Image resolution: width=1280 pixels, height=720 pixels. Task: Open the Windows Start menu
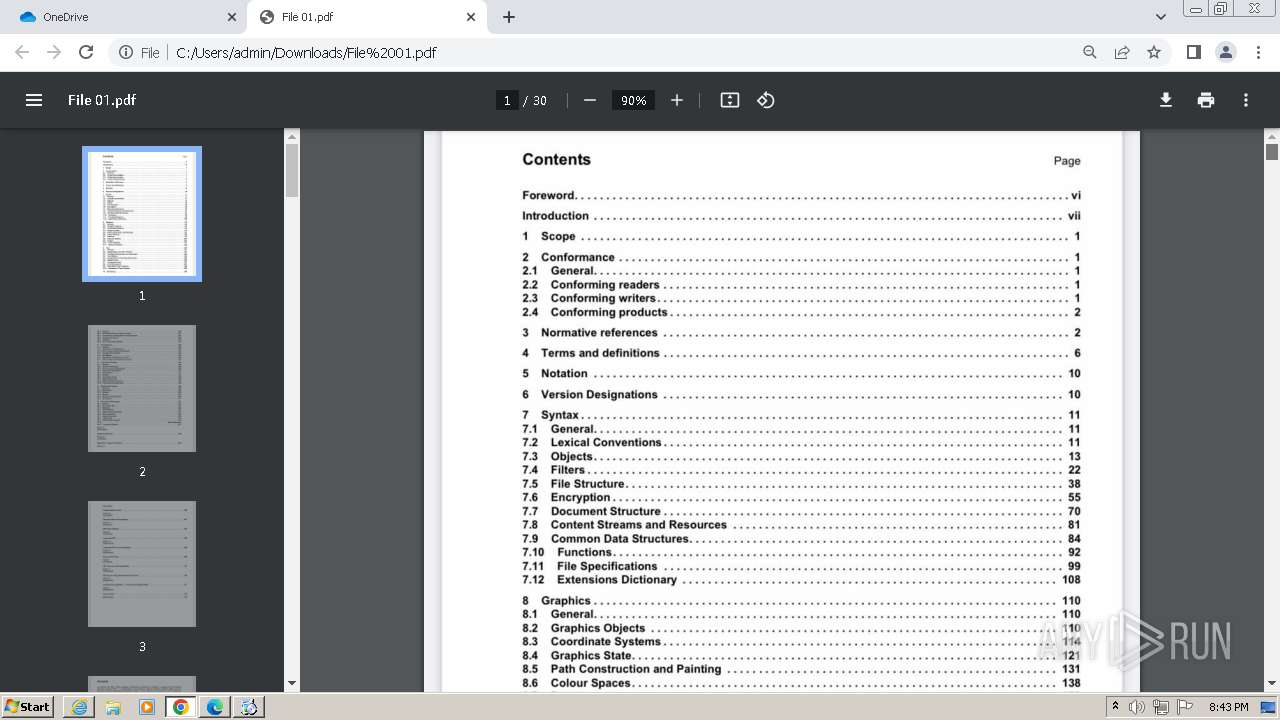(x=28, y=706)
